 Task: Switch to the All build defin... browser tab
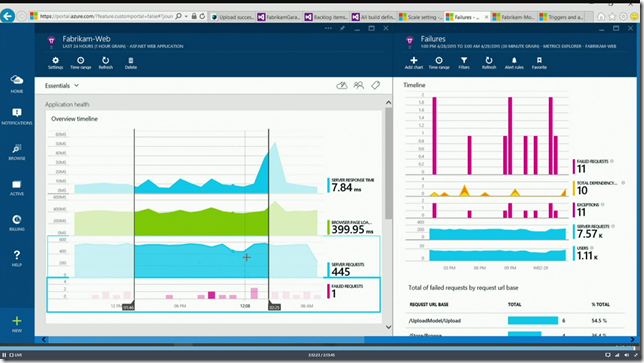coord(373,17)
